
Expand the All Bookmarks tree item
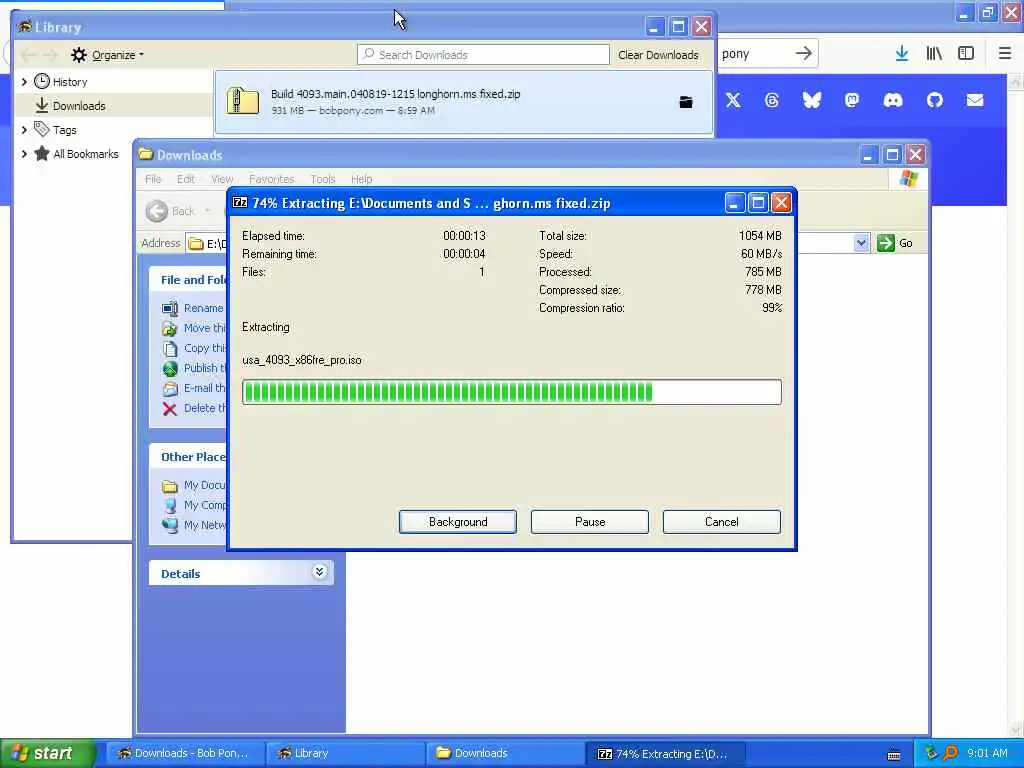[24, 154]
